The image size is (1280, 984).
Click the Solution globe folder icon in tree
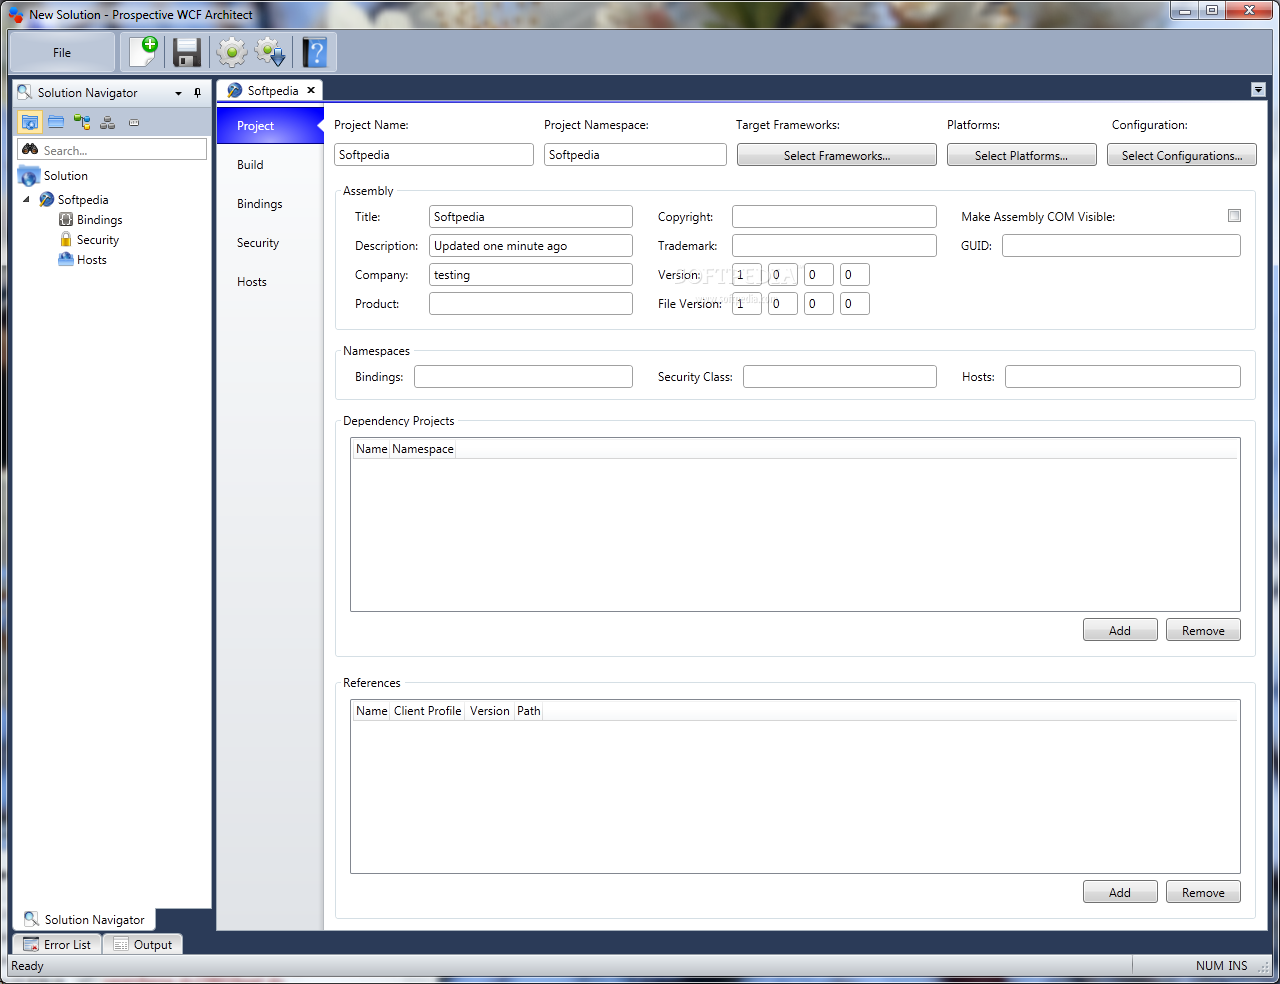click(29, 176)
